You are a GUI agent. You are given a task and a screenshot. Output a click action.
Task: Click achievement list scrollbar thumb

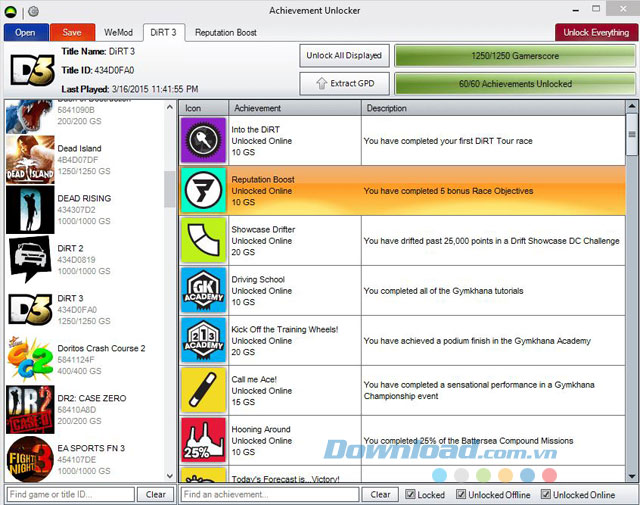(632, 136)
